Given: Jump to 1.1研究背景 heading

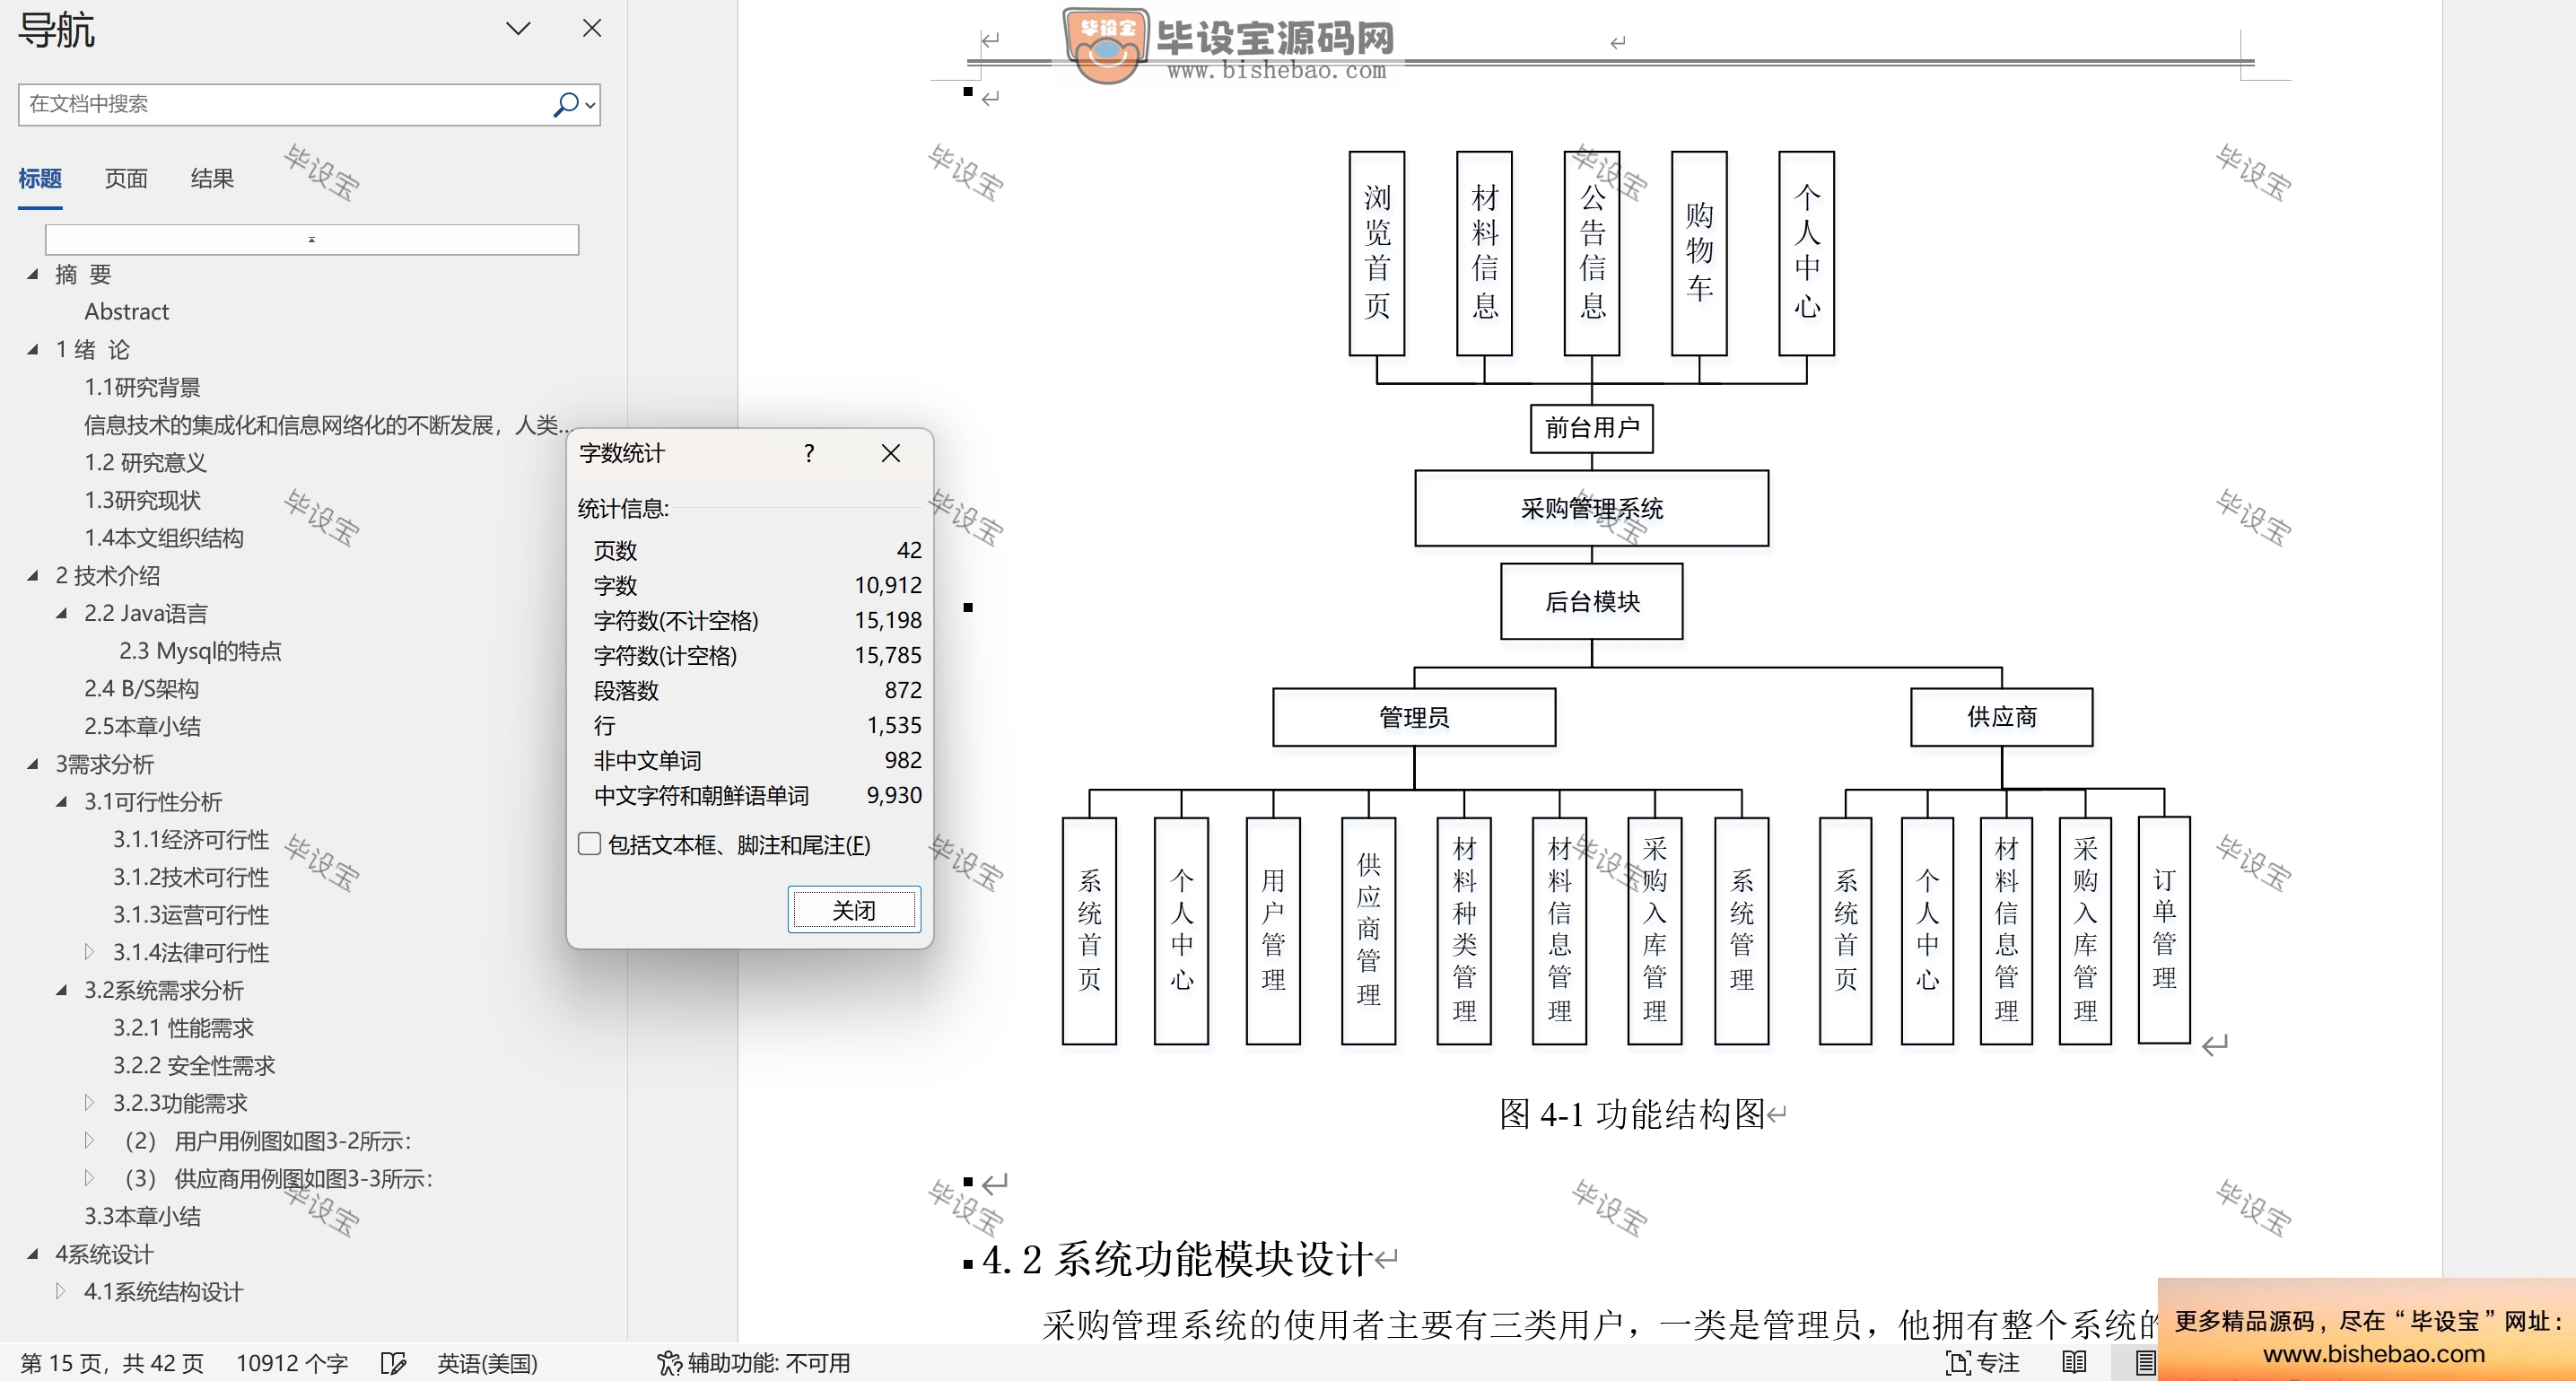Looking at the screenshot, I should [142, 387].
